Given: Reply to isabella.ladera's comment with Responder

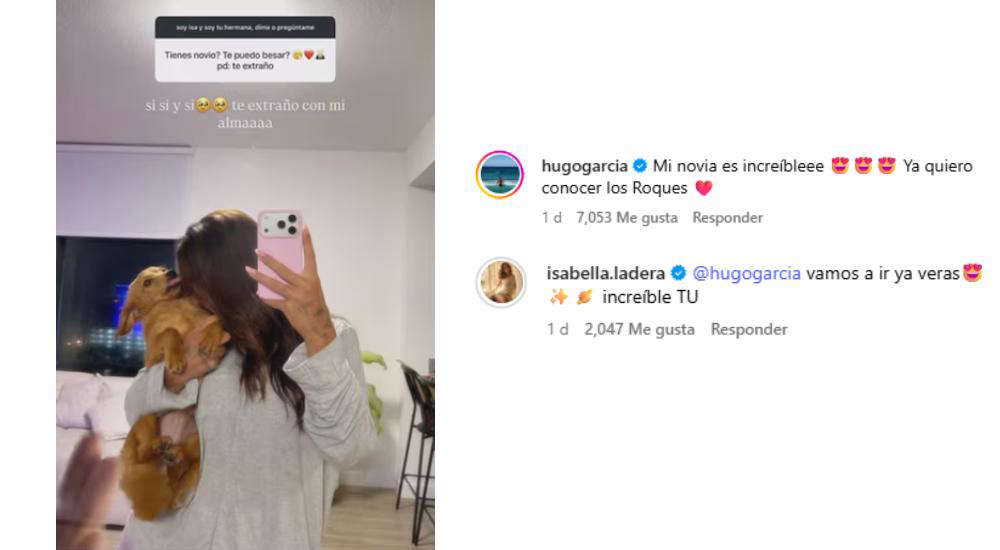Looking at the screenshot, I should 749,329.
